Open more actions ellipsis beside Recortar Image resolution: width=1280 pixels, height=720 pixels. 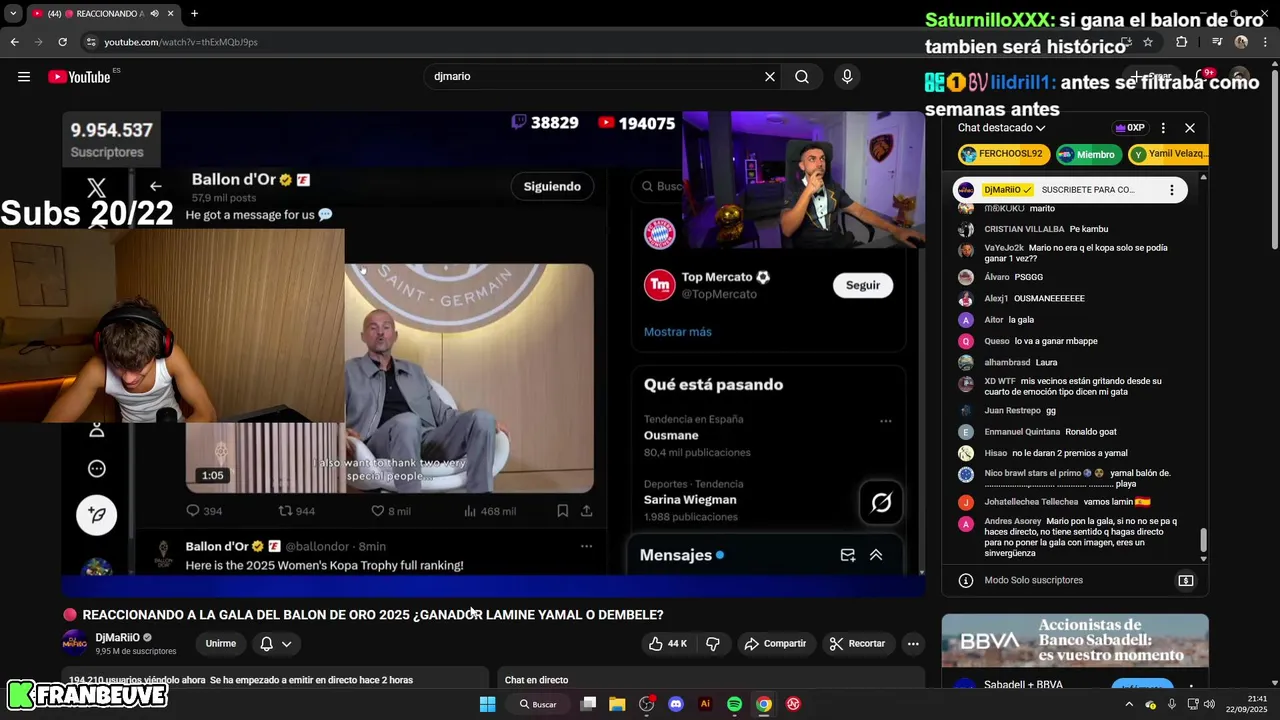[x=913, y=644]
